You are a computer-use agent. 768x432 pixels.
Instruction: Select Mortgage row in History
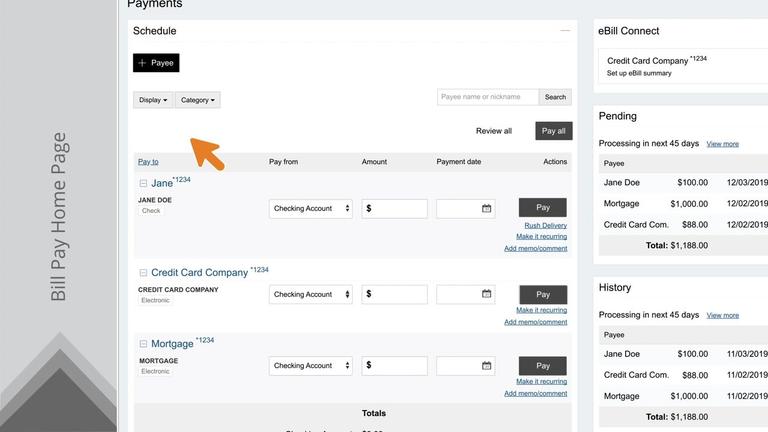(x=684, y=396)
